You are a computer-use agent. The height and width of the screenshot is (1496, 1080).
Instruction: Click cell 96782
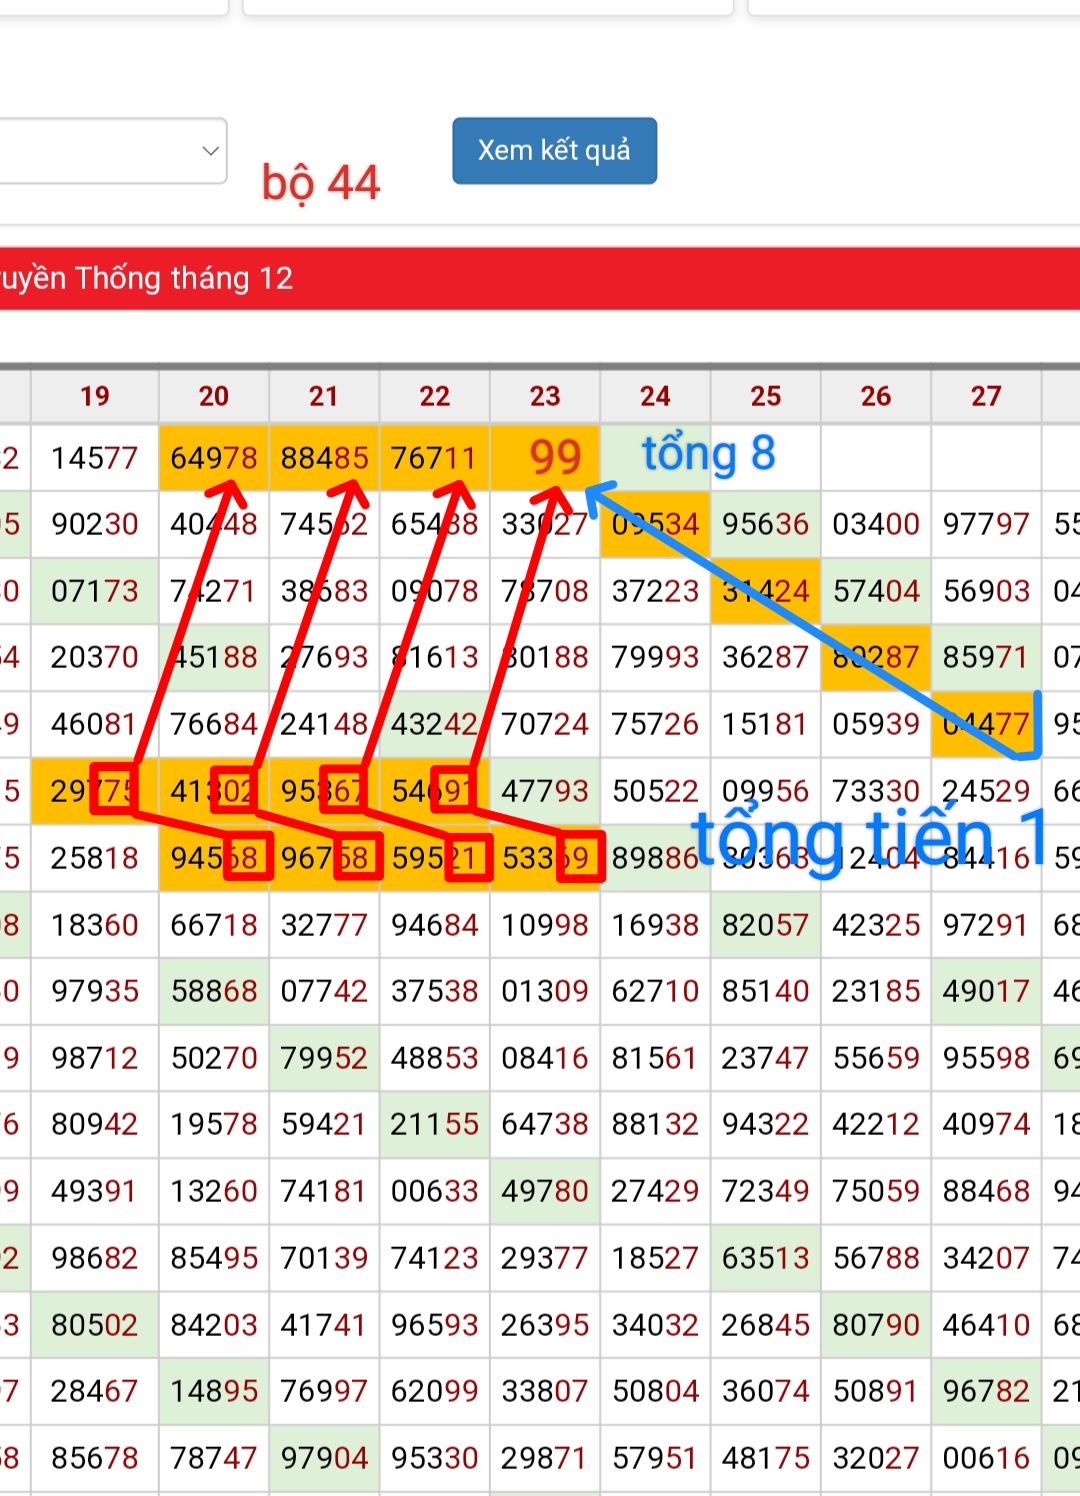point(986,1391)
